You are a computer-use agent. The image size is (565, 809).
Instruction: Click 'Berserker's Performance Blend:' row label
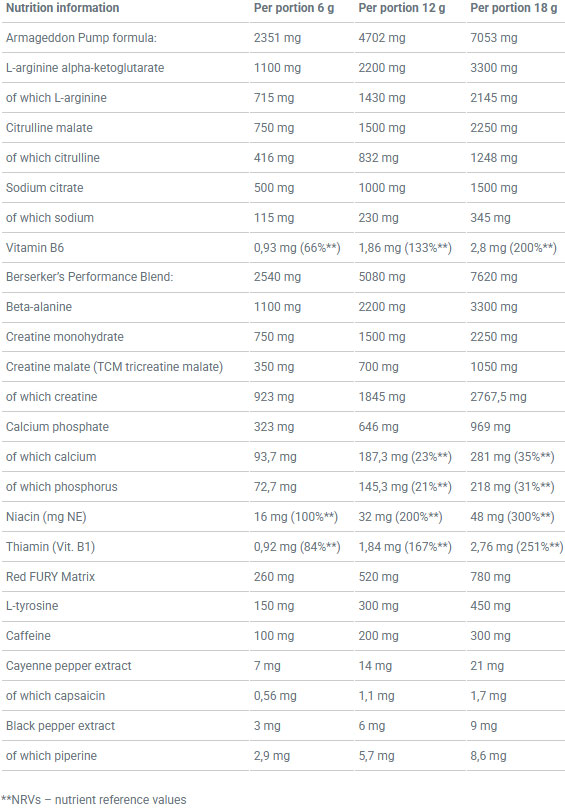89,277
